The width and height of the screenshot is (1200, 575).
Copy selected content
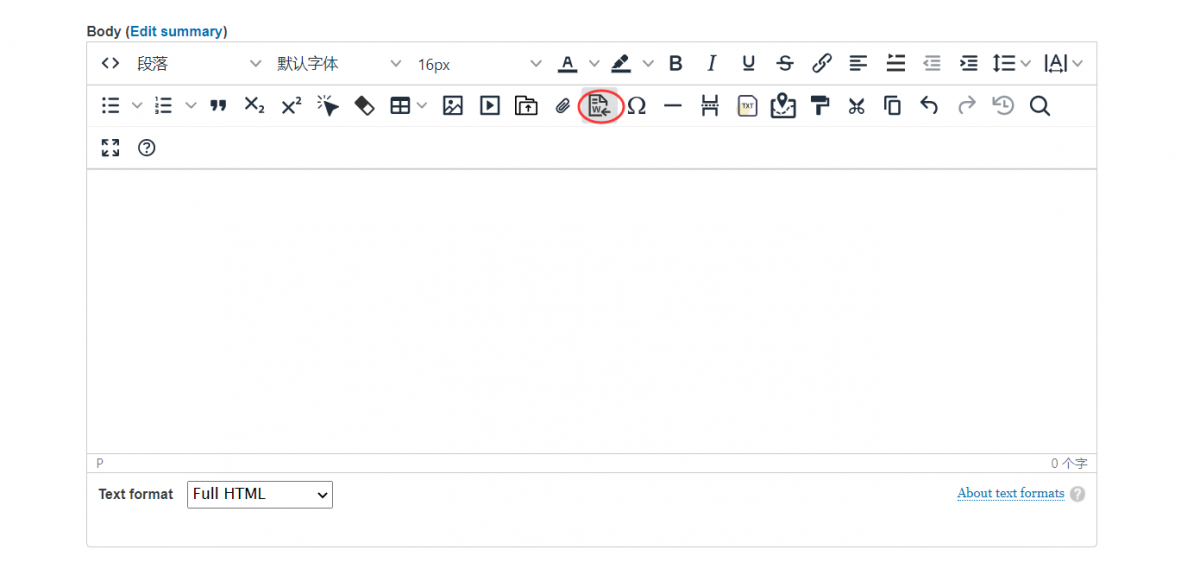893,106
